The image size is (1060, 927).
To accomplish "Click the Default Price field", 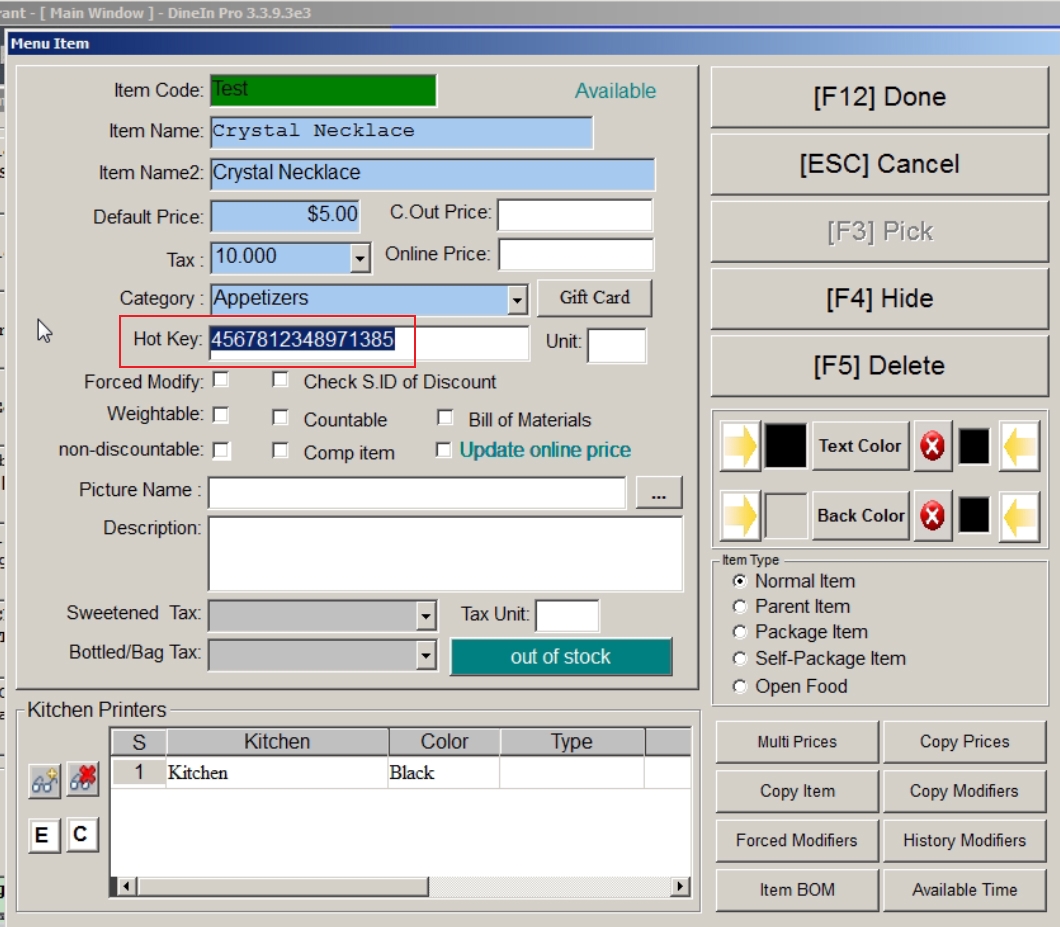I will coord(285,216).
